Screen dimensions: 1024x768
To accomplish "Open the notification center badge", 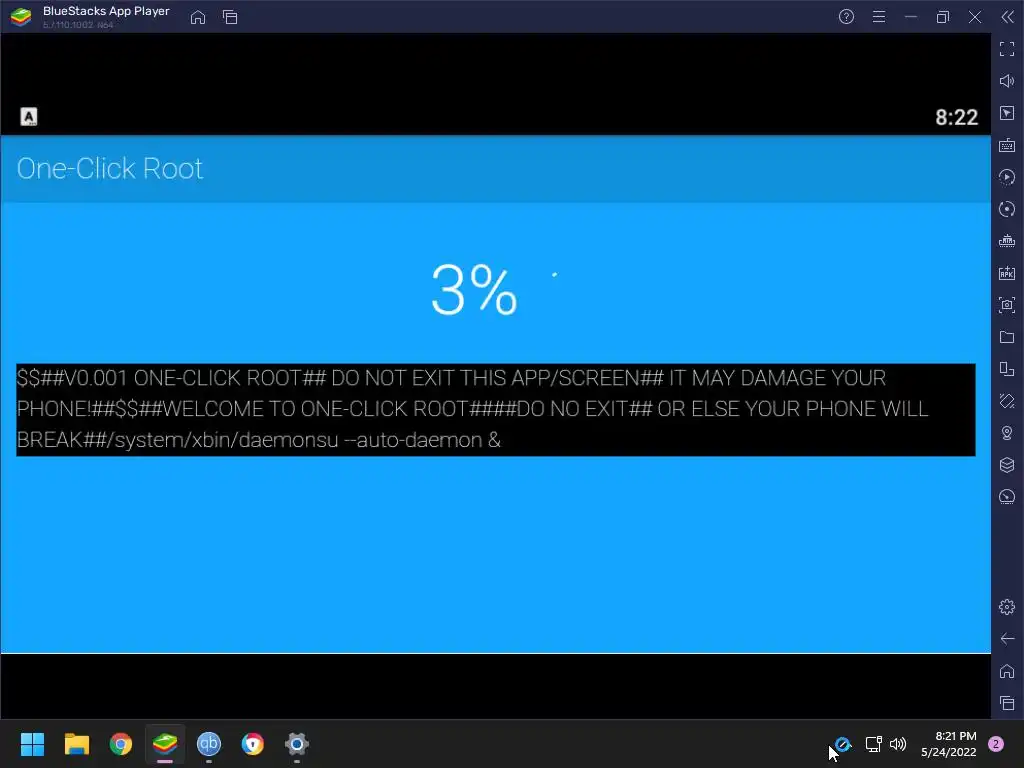I will tap(996, 744).
